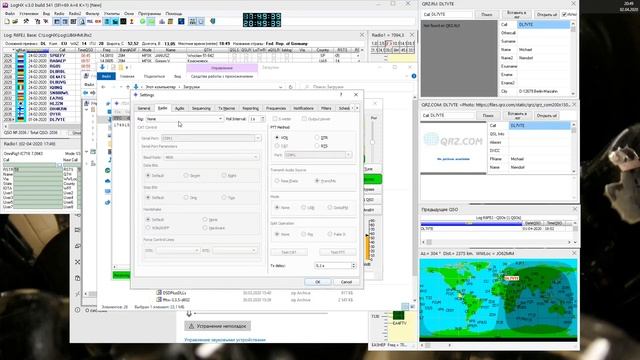
Task: Open the Notifications tab
Action: [x=304, y=108]
